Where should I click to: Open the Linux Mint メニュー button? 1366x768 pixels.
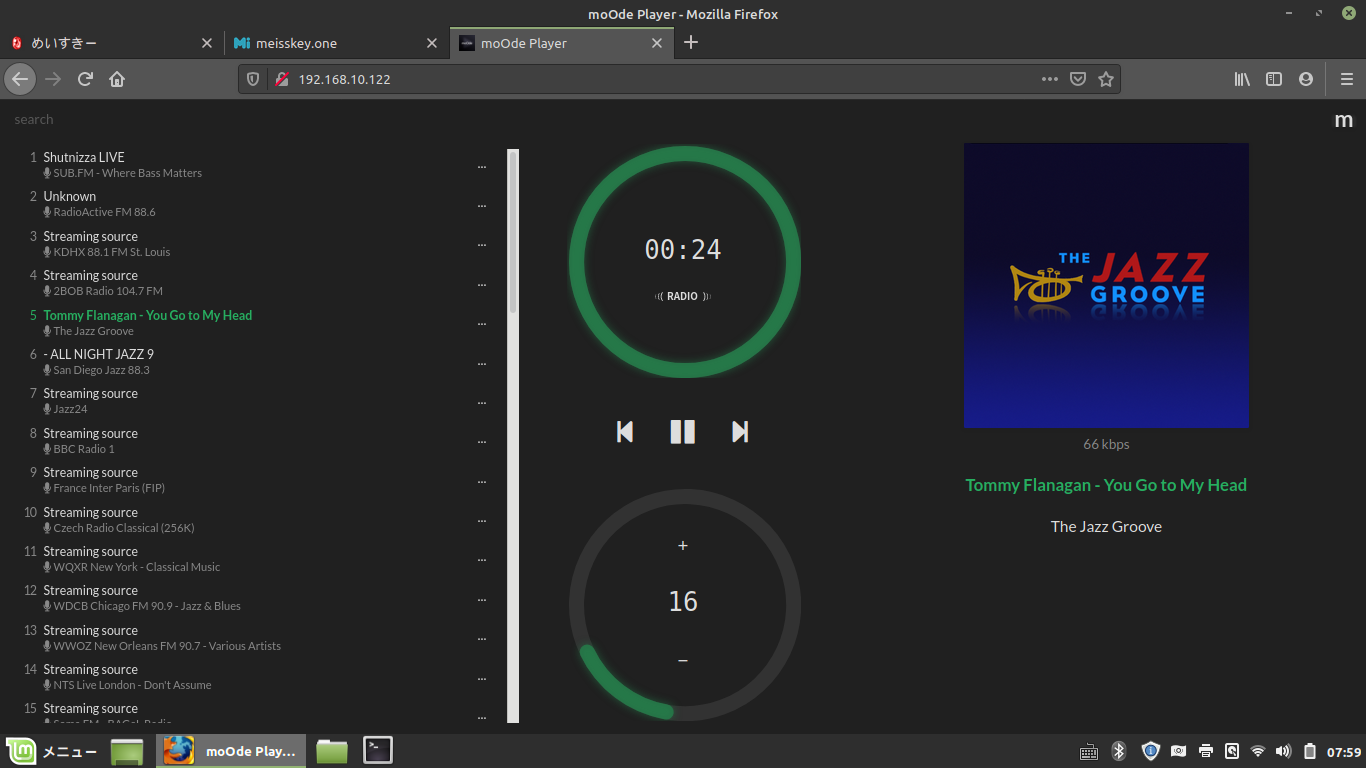pyautogui.click(x=52, y=751)
